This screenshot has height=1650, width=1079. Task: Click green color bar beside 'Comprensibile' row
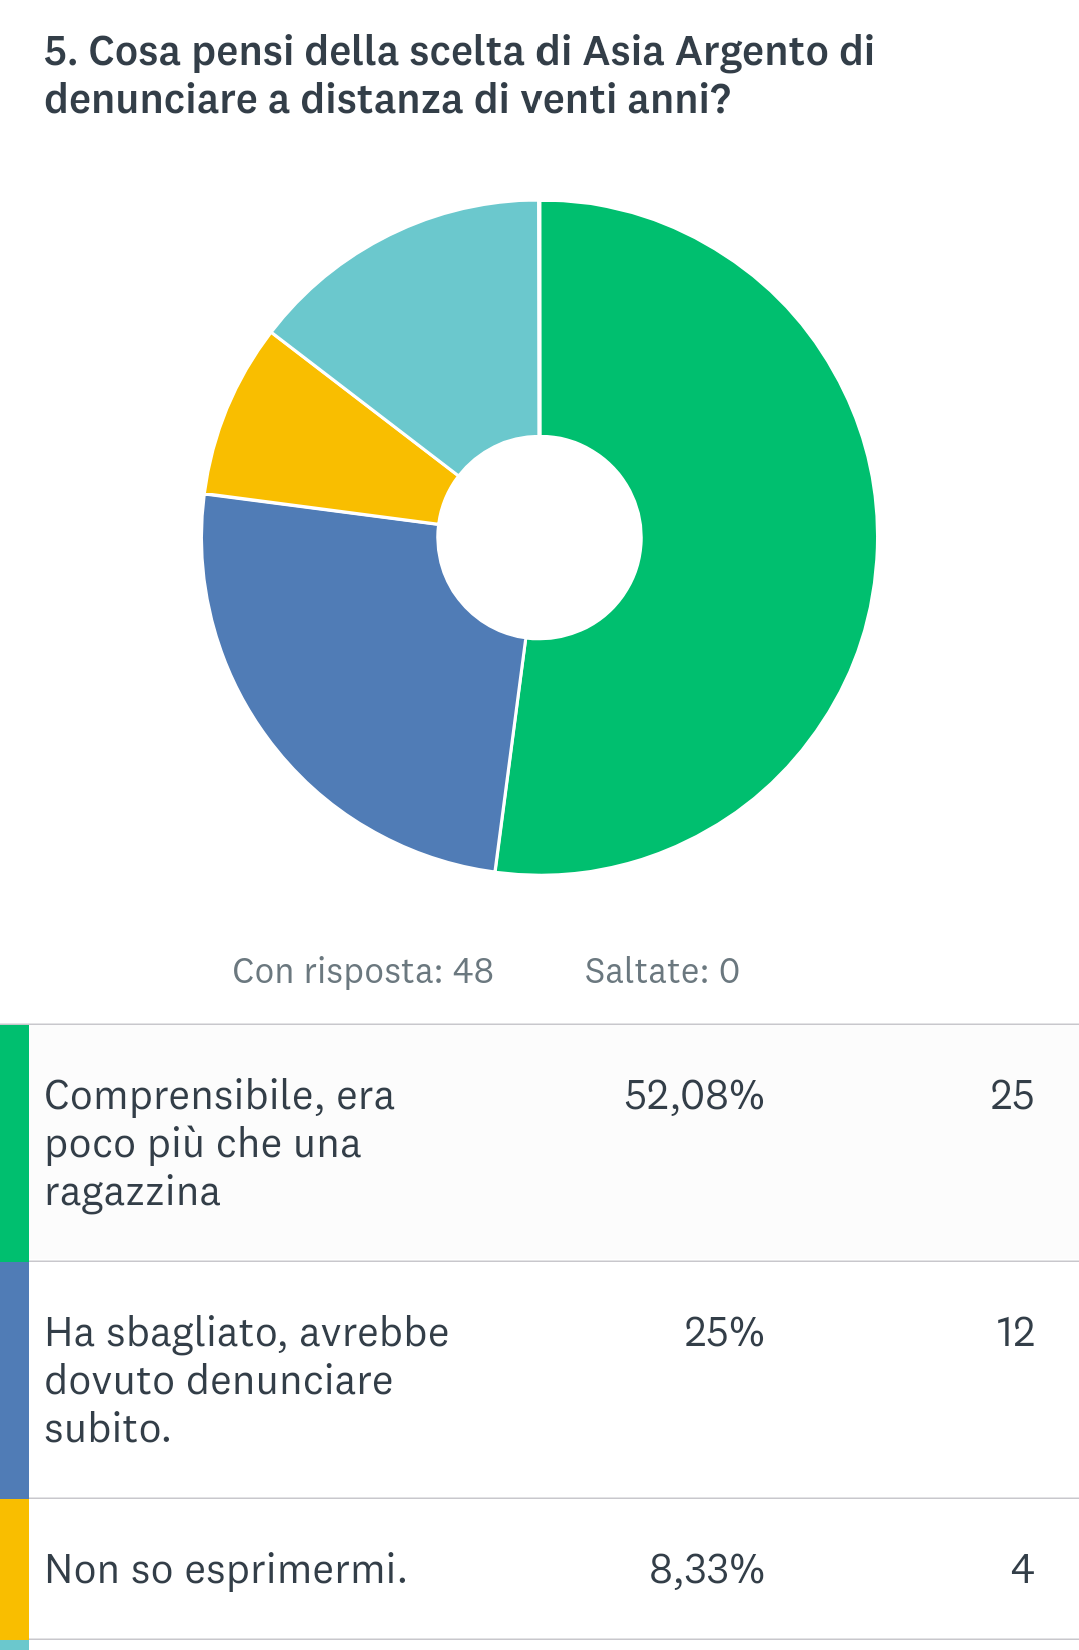(14, 1142)
